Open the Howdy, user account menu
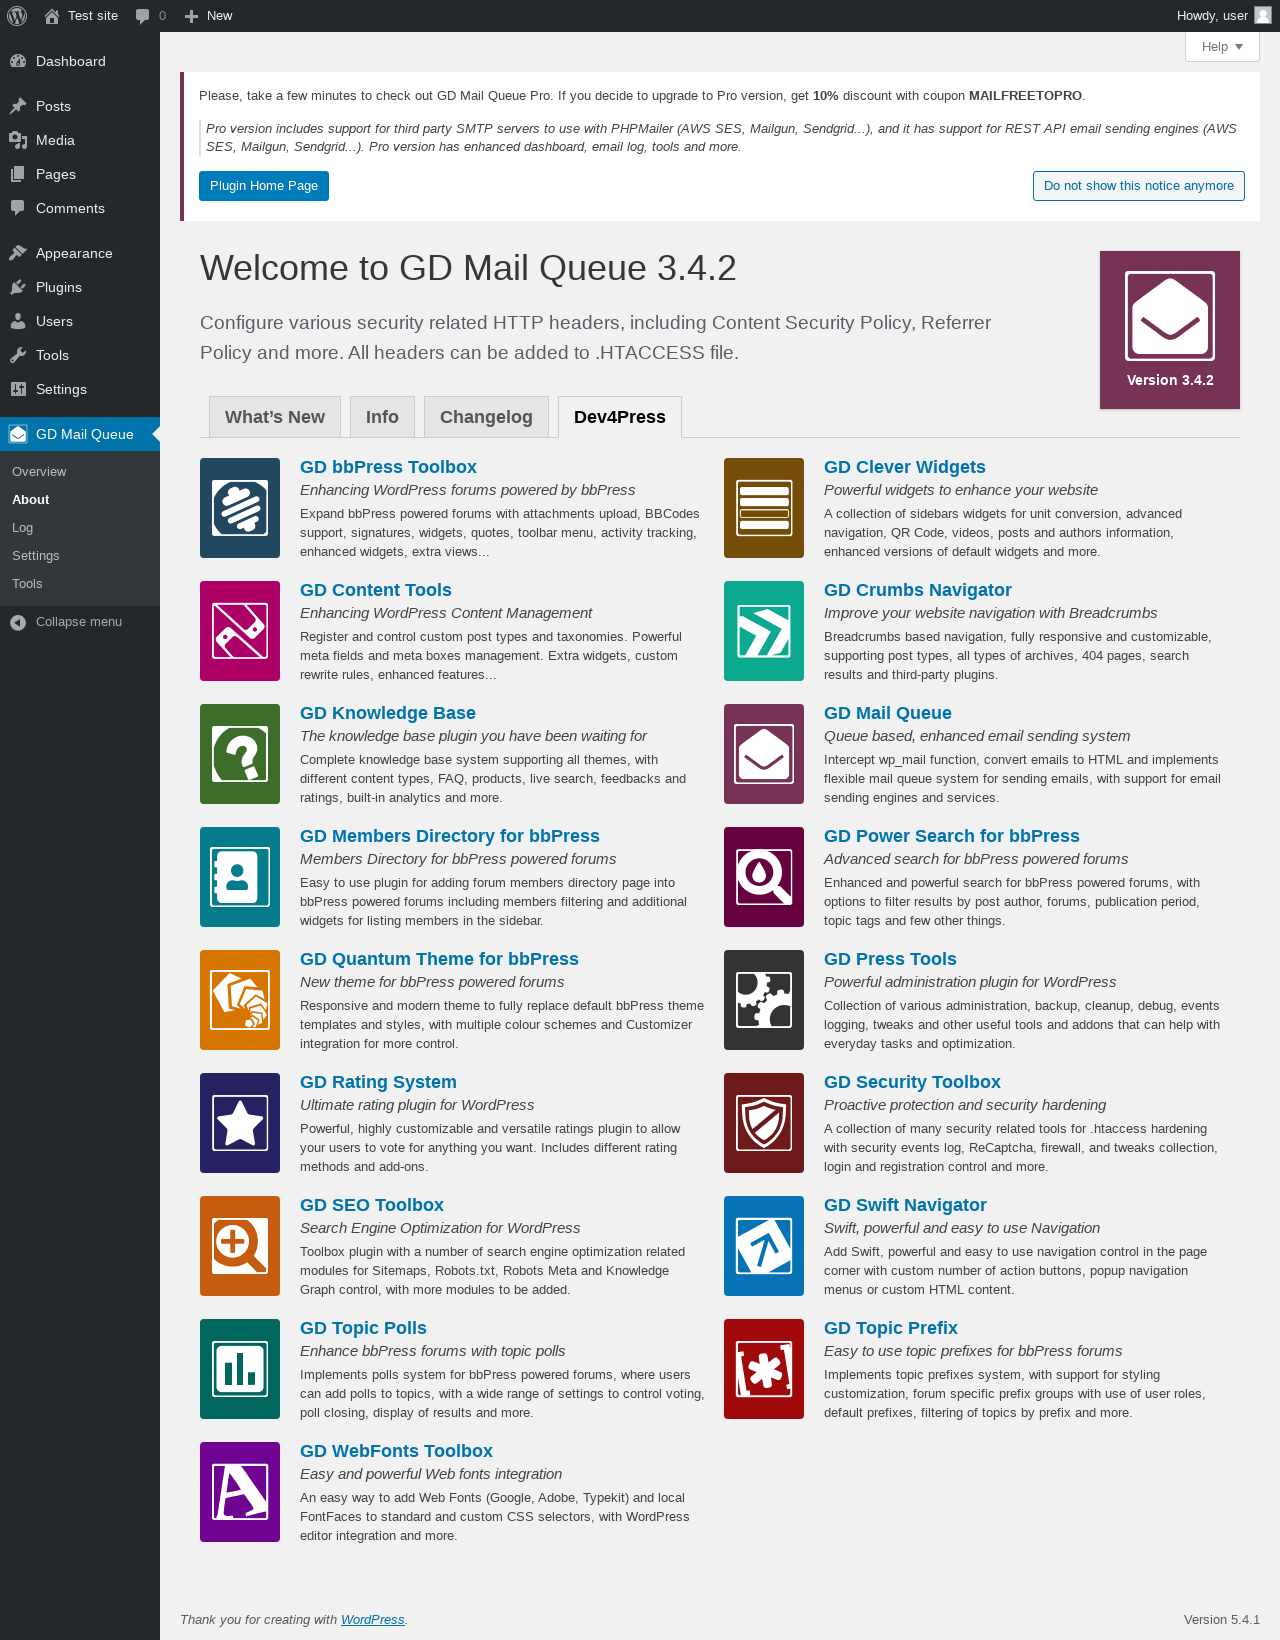This screenshot has height=1640, width=1280. 1223,16
